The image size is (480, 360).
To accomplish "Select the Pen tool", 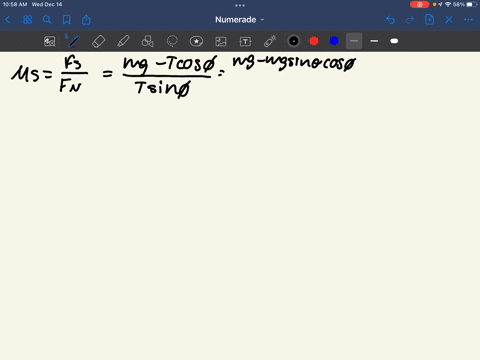I will (73, 41).
